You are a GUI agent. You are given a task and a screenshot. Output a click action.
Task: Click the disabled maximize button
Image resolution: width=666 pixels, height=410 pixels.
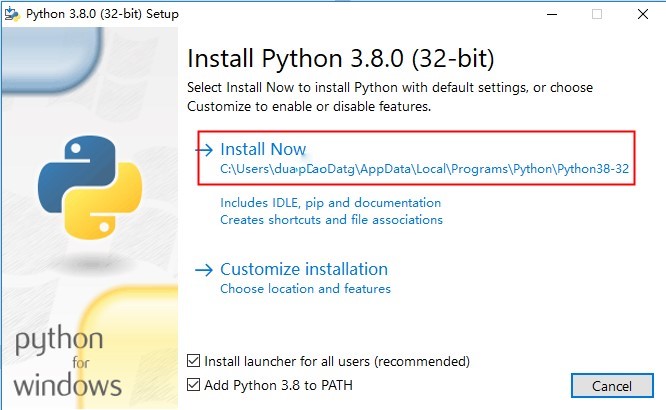pyautogui.click(x=597, y=14)
